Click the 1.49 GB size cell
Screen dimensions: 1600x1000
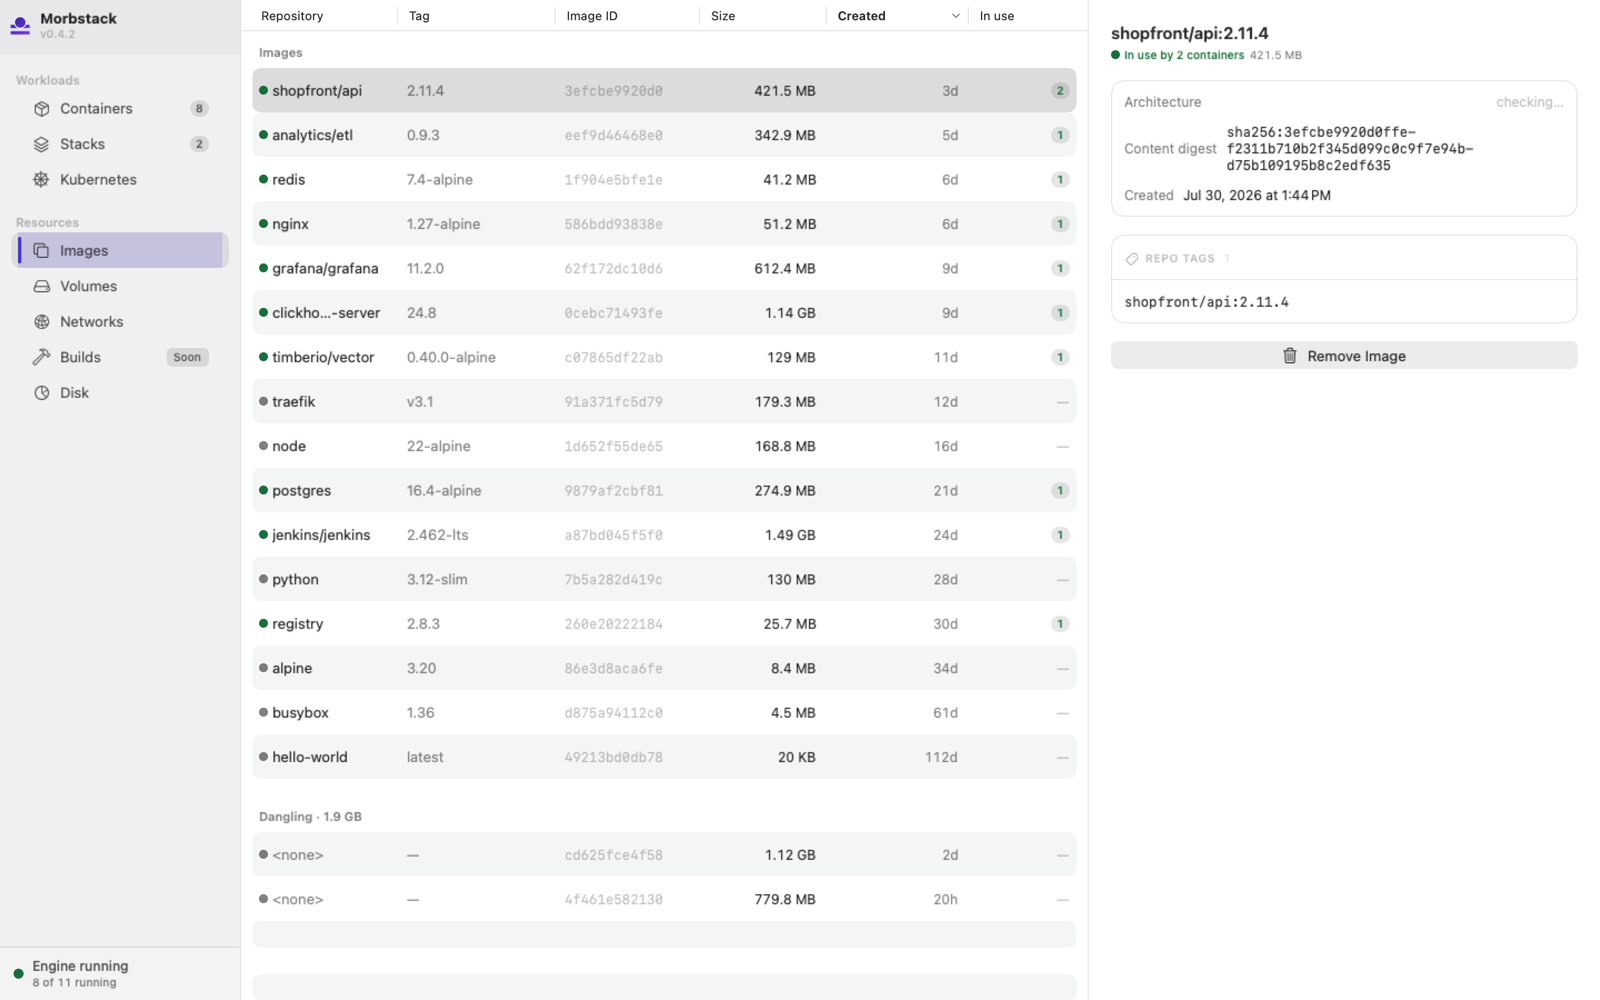coord(790,535)
